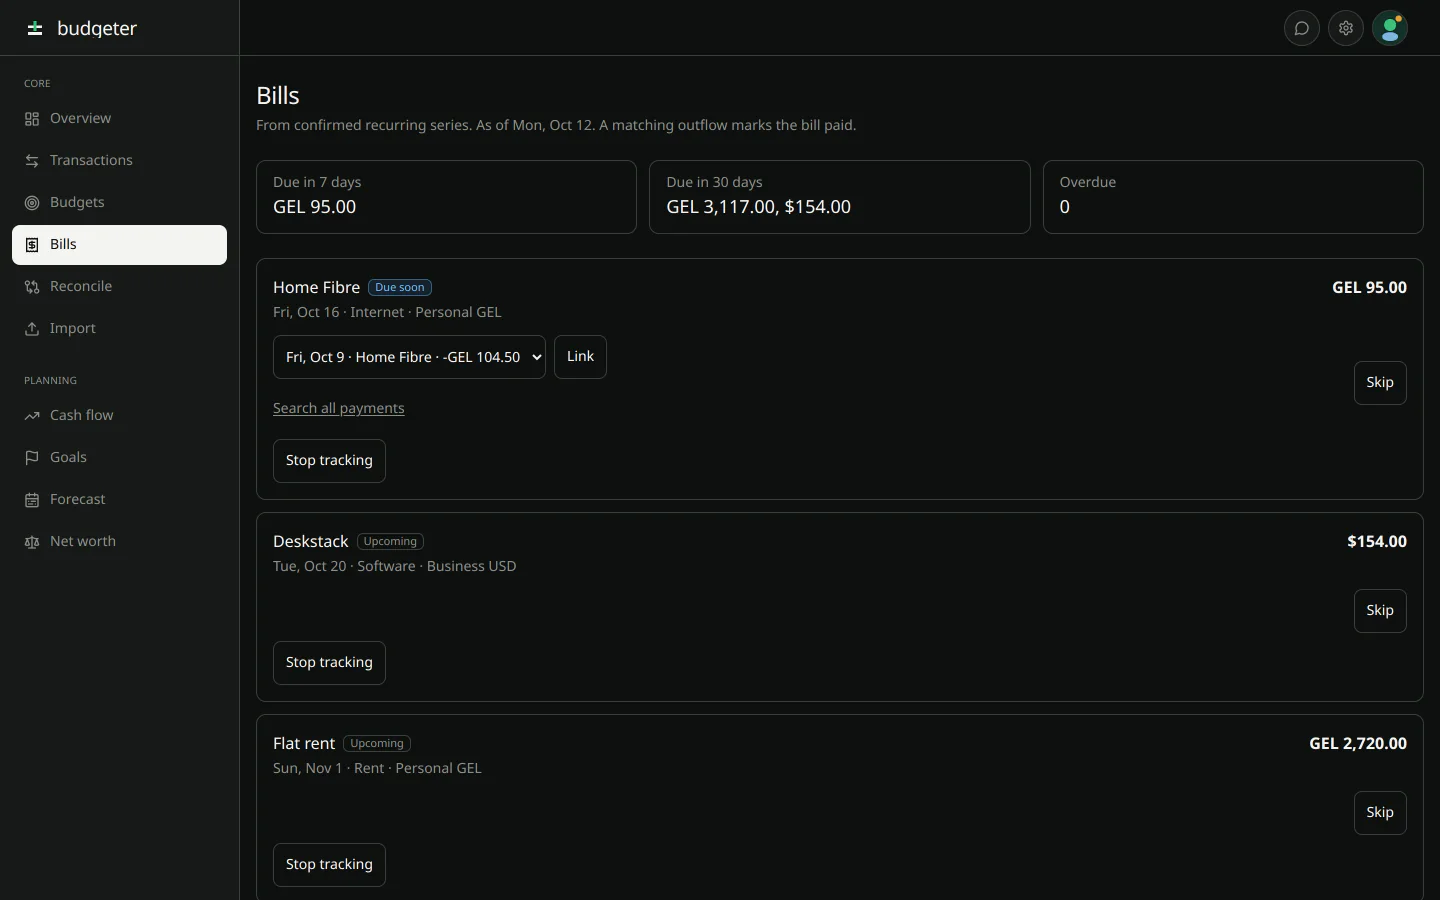Click the Home Fibre bill title

(x=316, y=287)
